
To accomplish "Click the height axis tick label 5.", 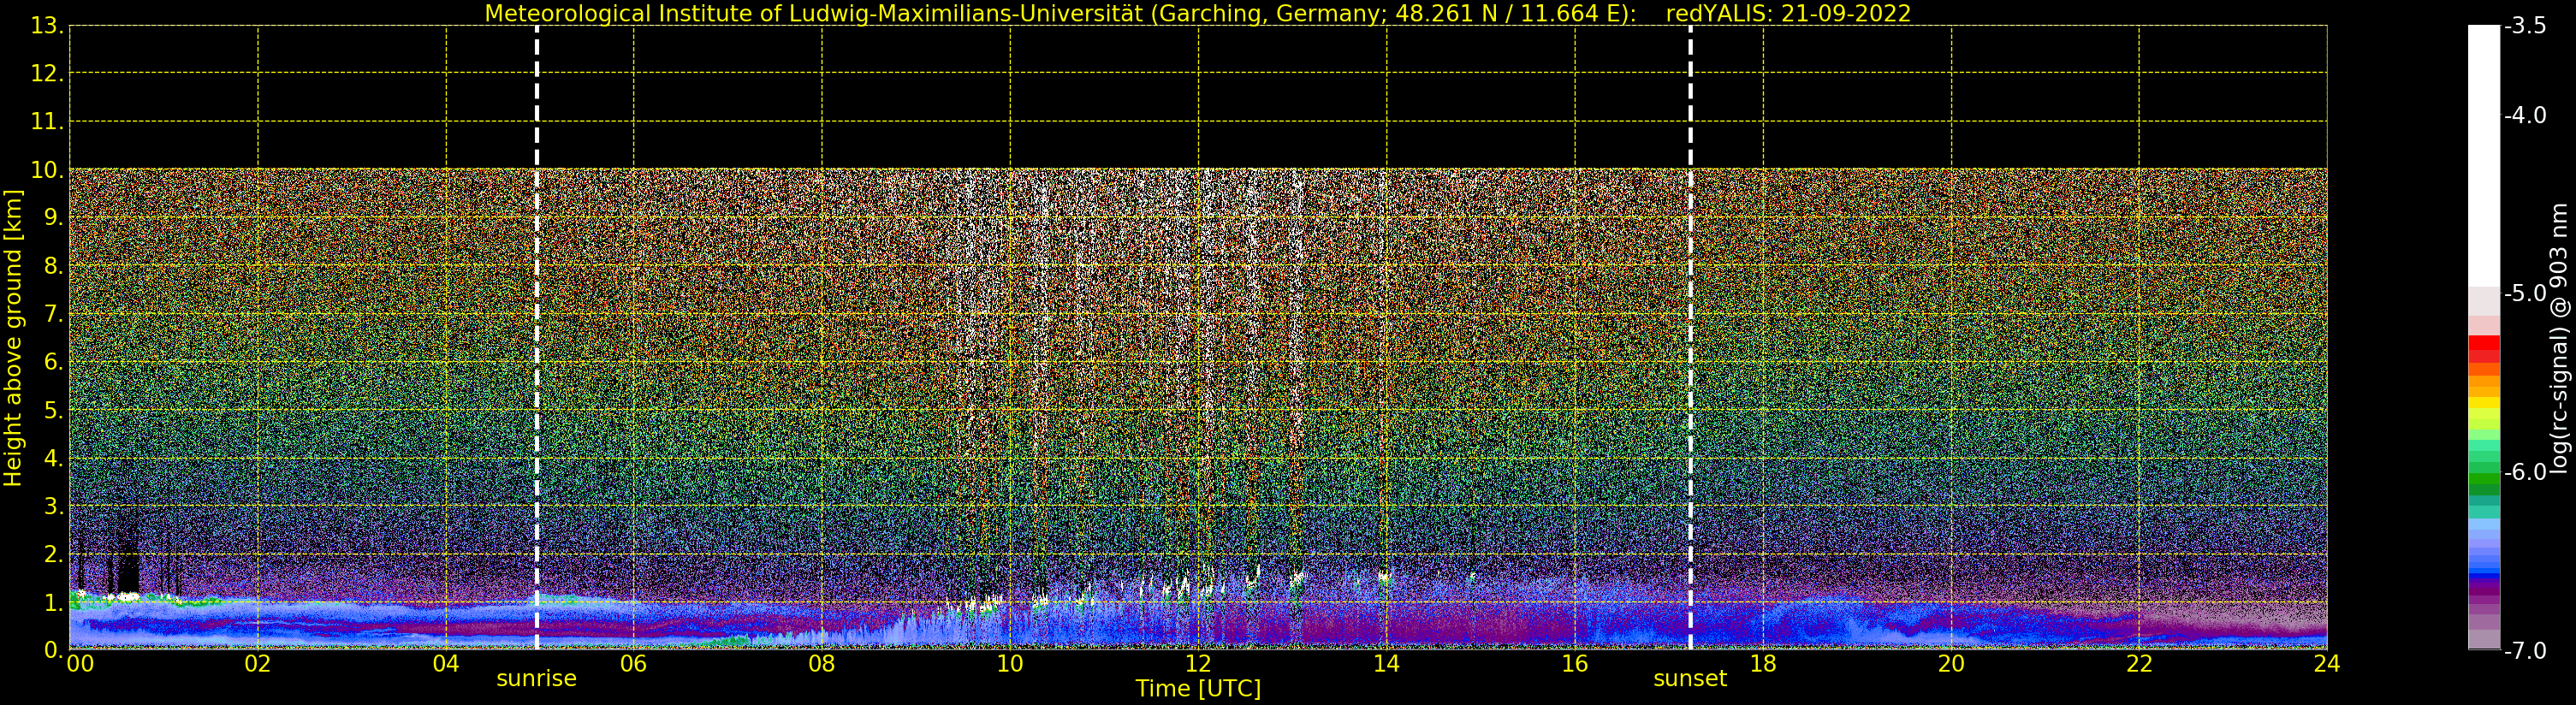I will pyautogui.click(x=53, y=410).
